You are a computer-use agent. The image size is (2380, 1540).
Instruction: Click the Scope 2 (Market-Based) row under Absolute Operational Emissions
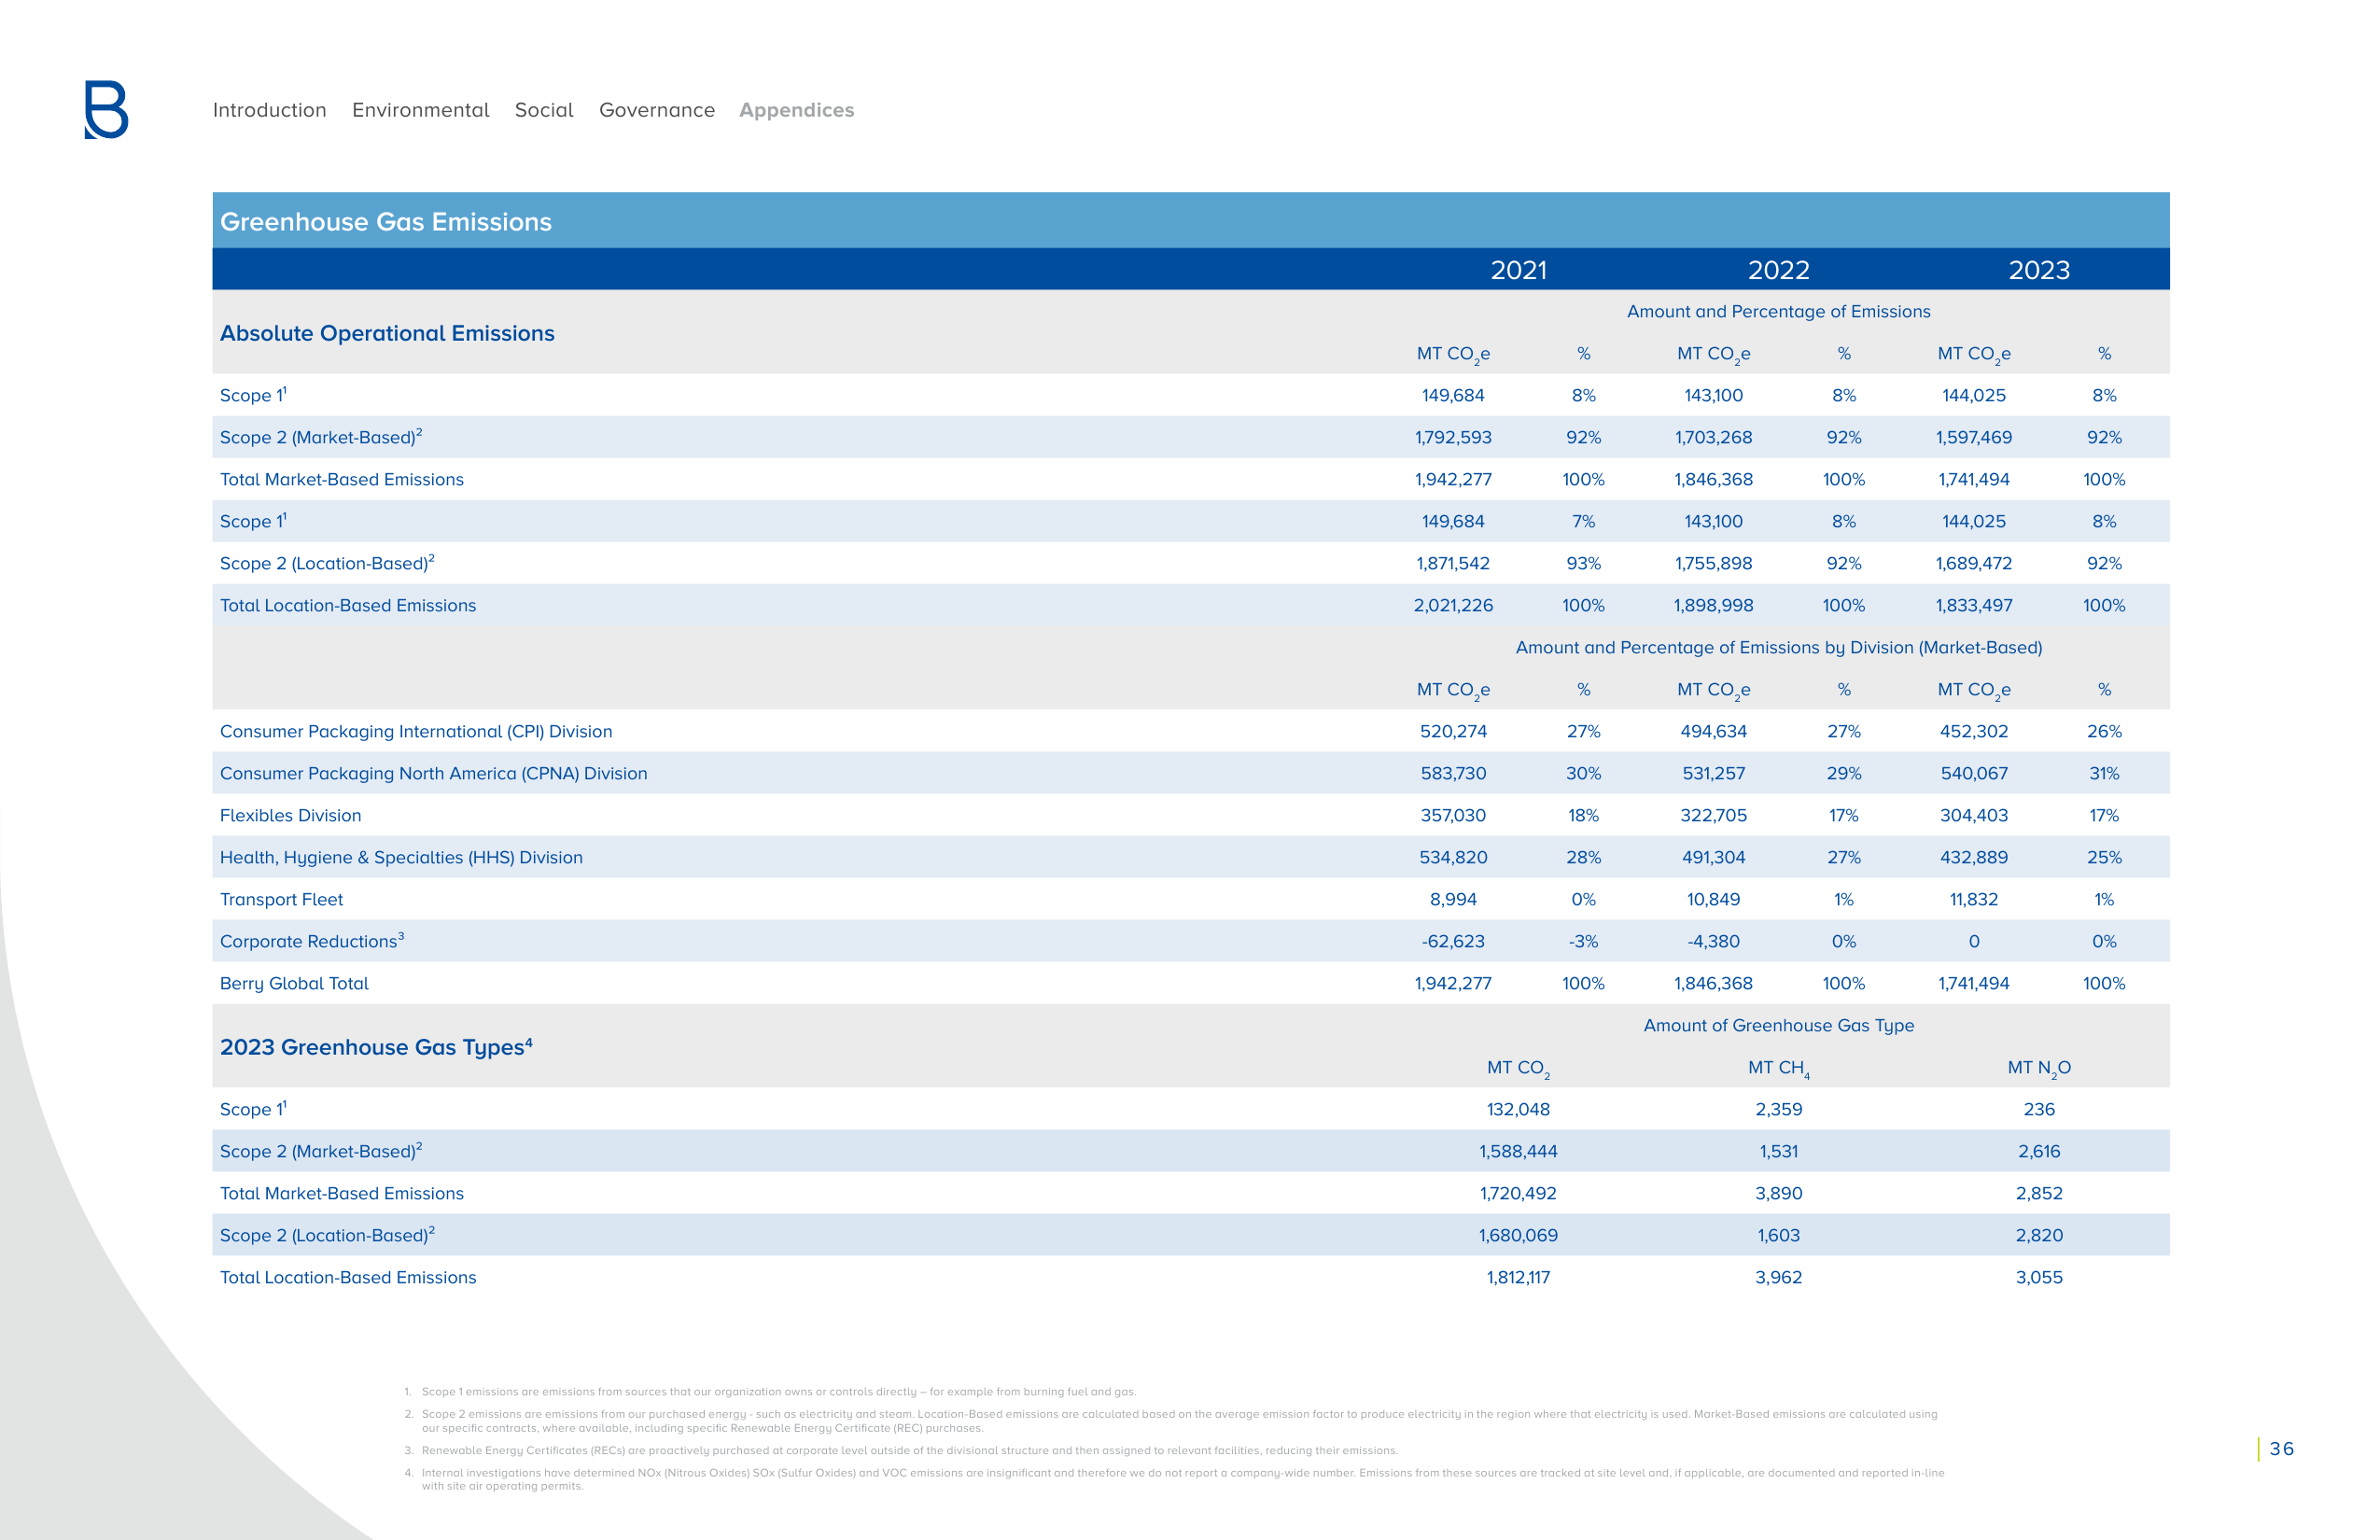point(1191,437)
